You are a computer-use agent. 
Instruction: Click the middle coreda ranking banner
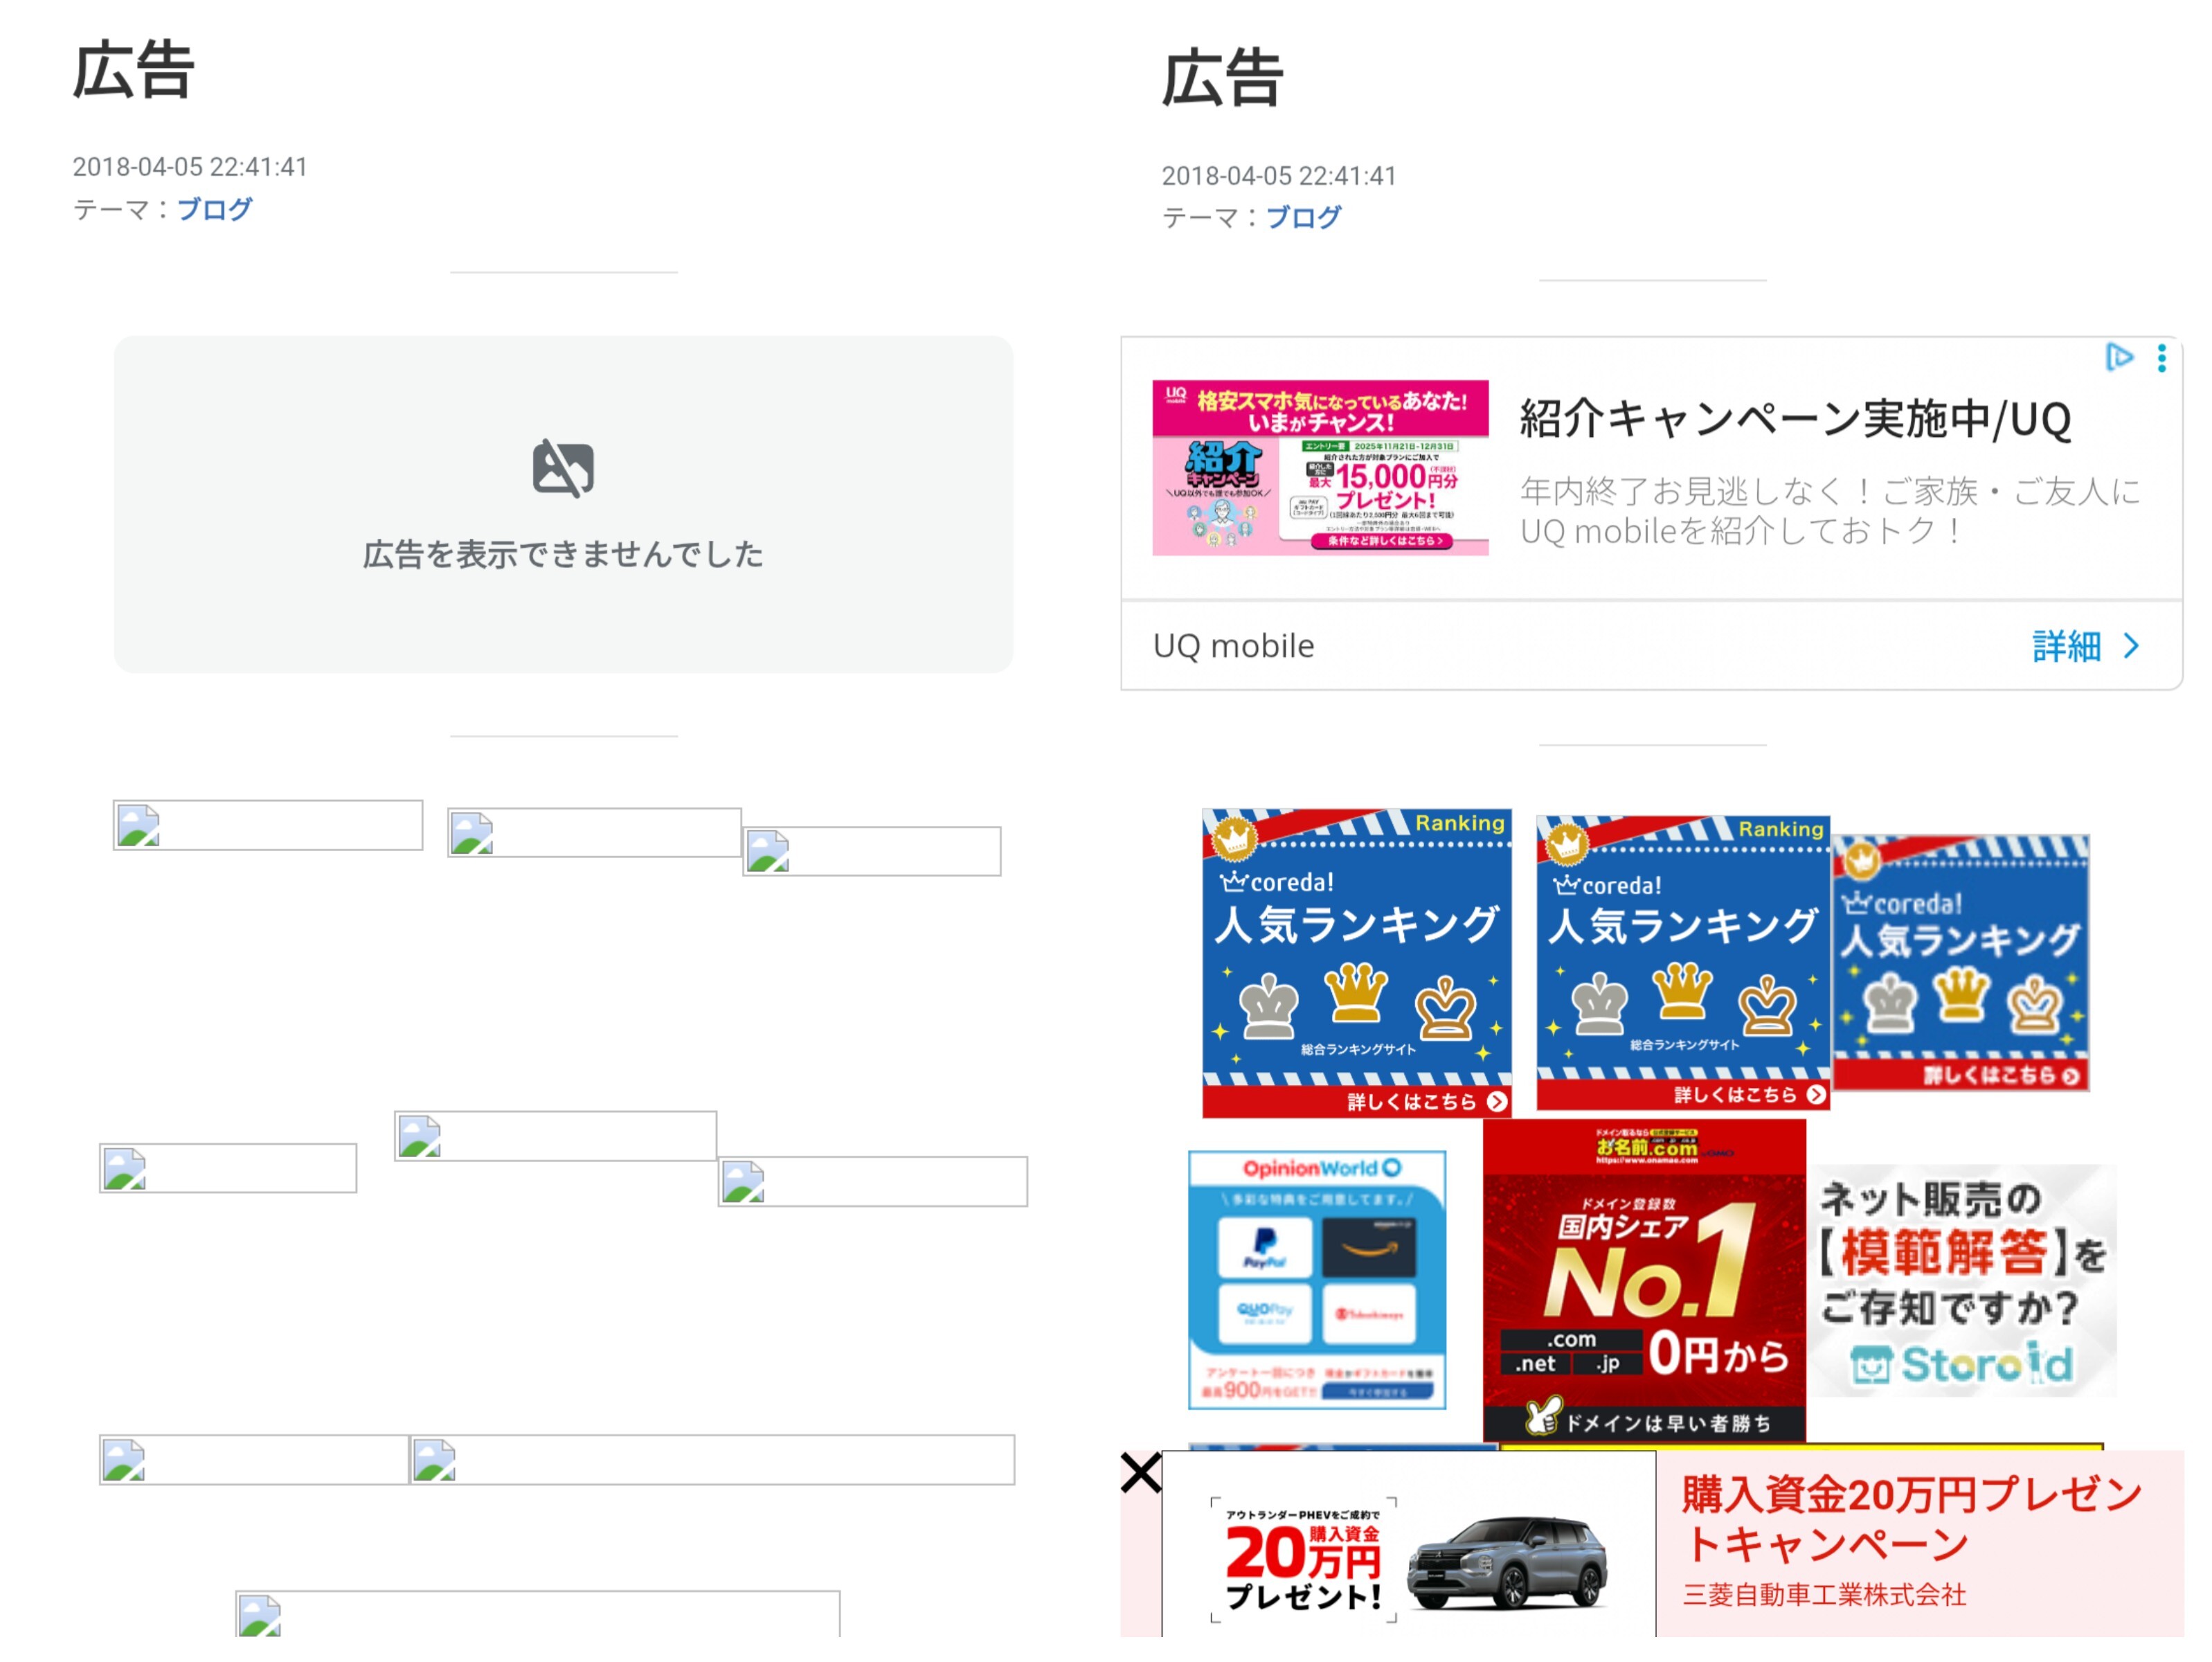(1683, 962)
